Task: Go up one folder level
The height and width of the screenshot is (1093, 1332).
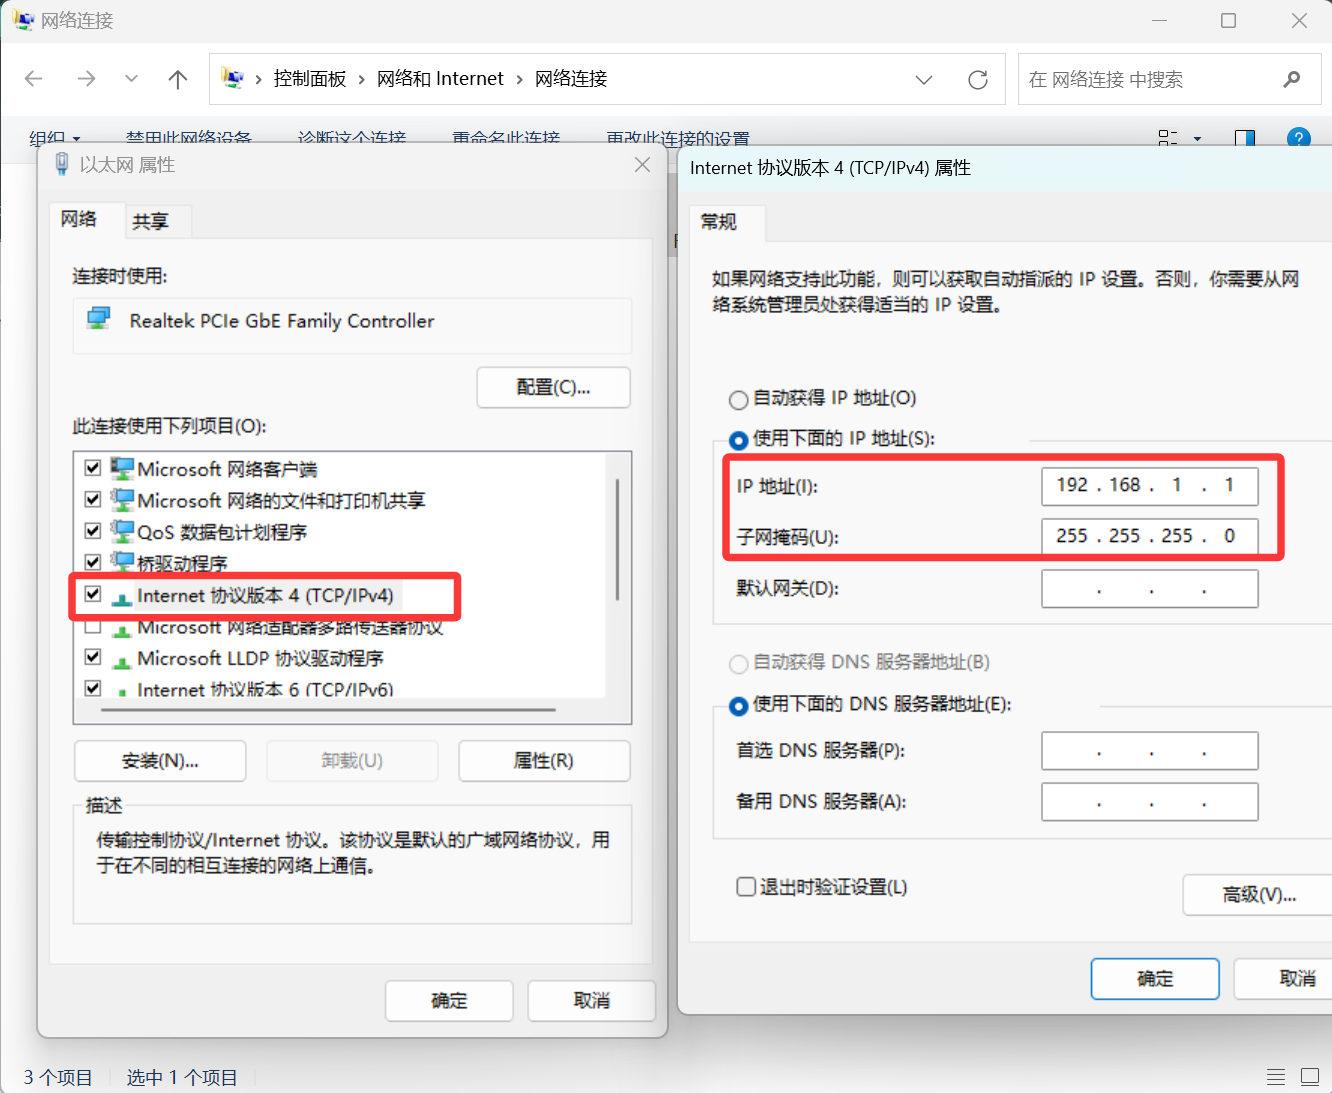Action: click(178, 79)
